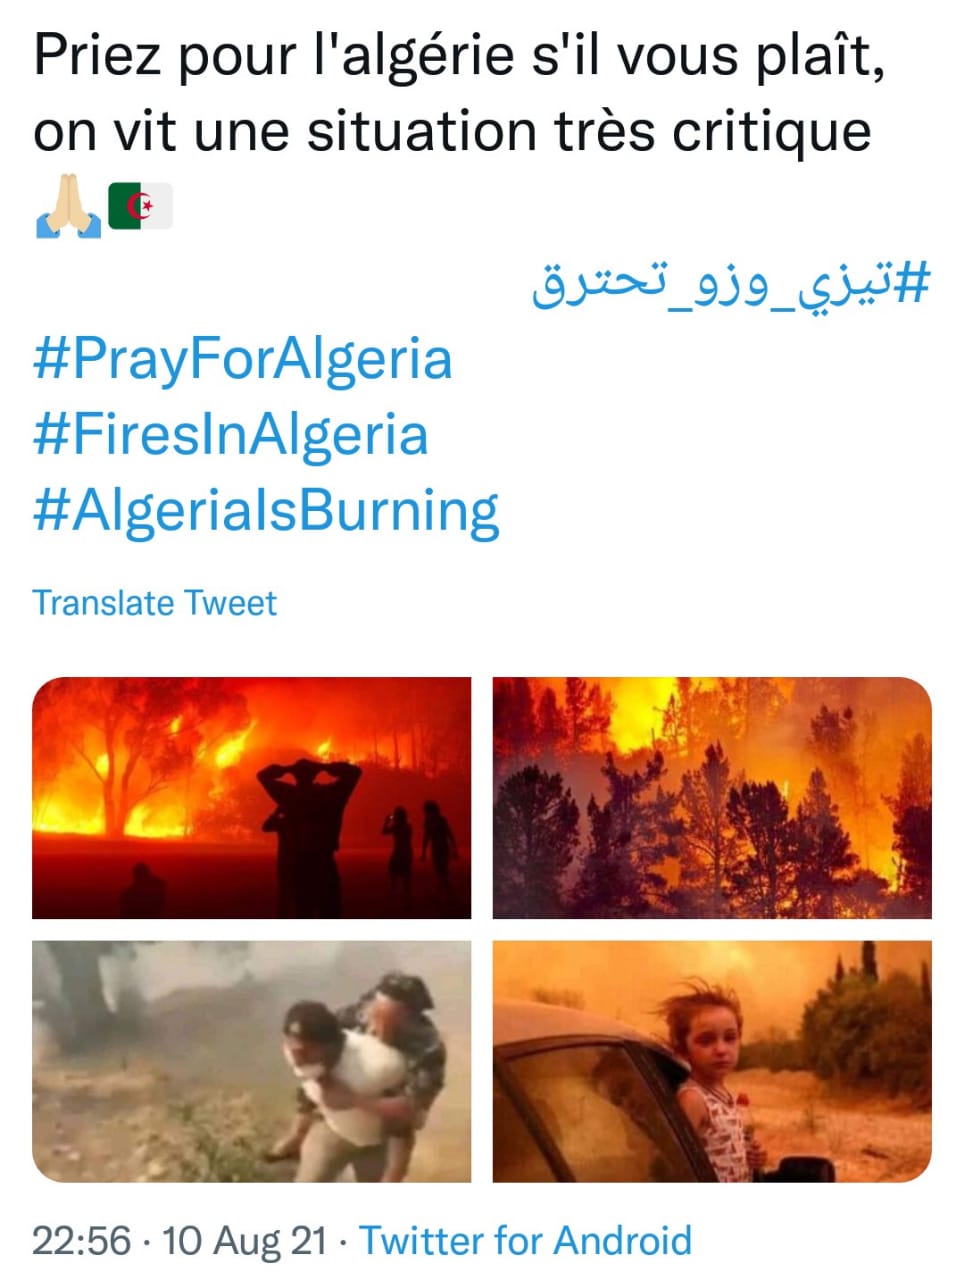Click the Algerian flag emoji
This screenshot has height=1280, width=964.
[x=140, y=206]
